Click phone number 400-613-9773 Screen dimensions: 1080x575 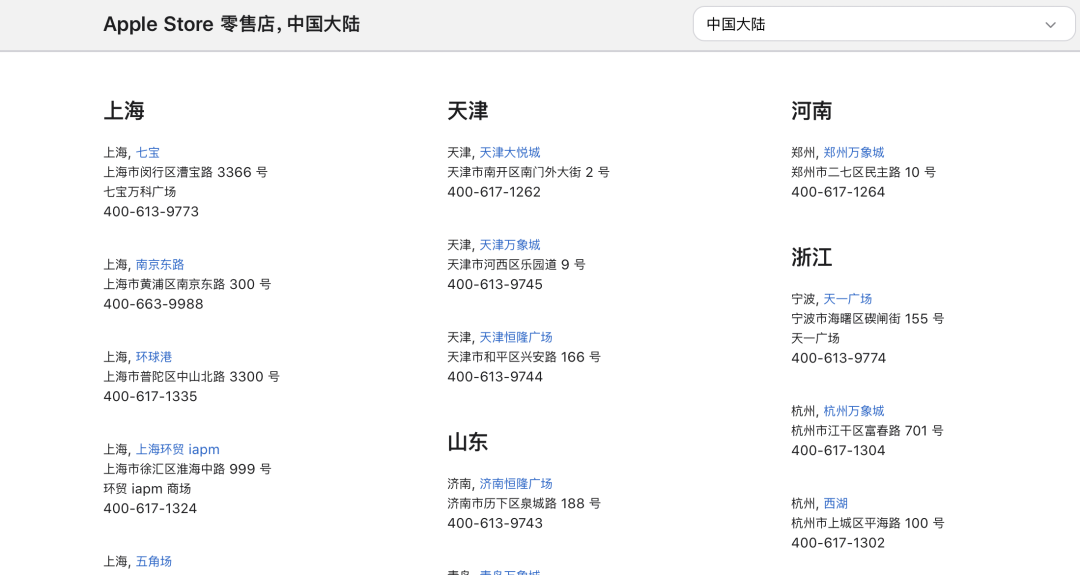(x=151, y=211)
